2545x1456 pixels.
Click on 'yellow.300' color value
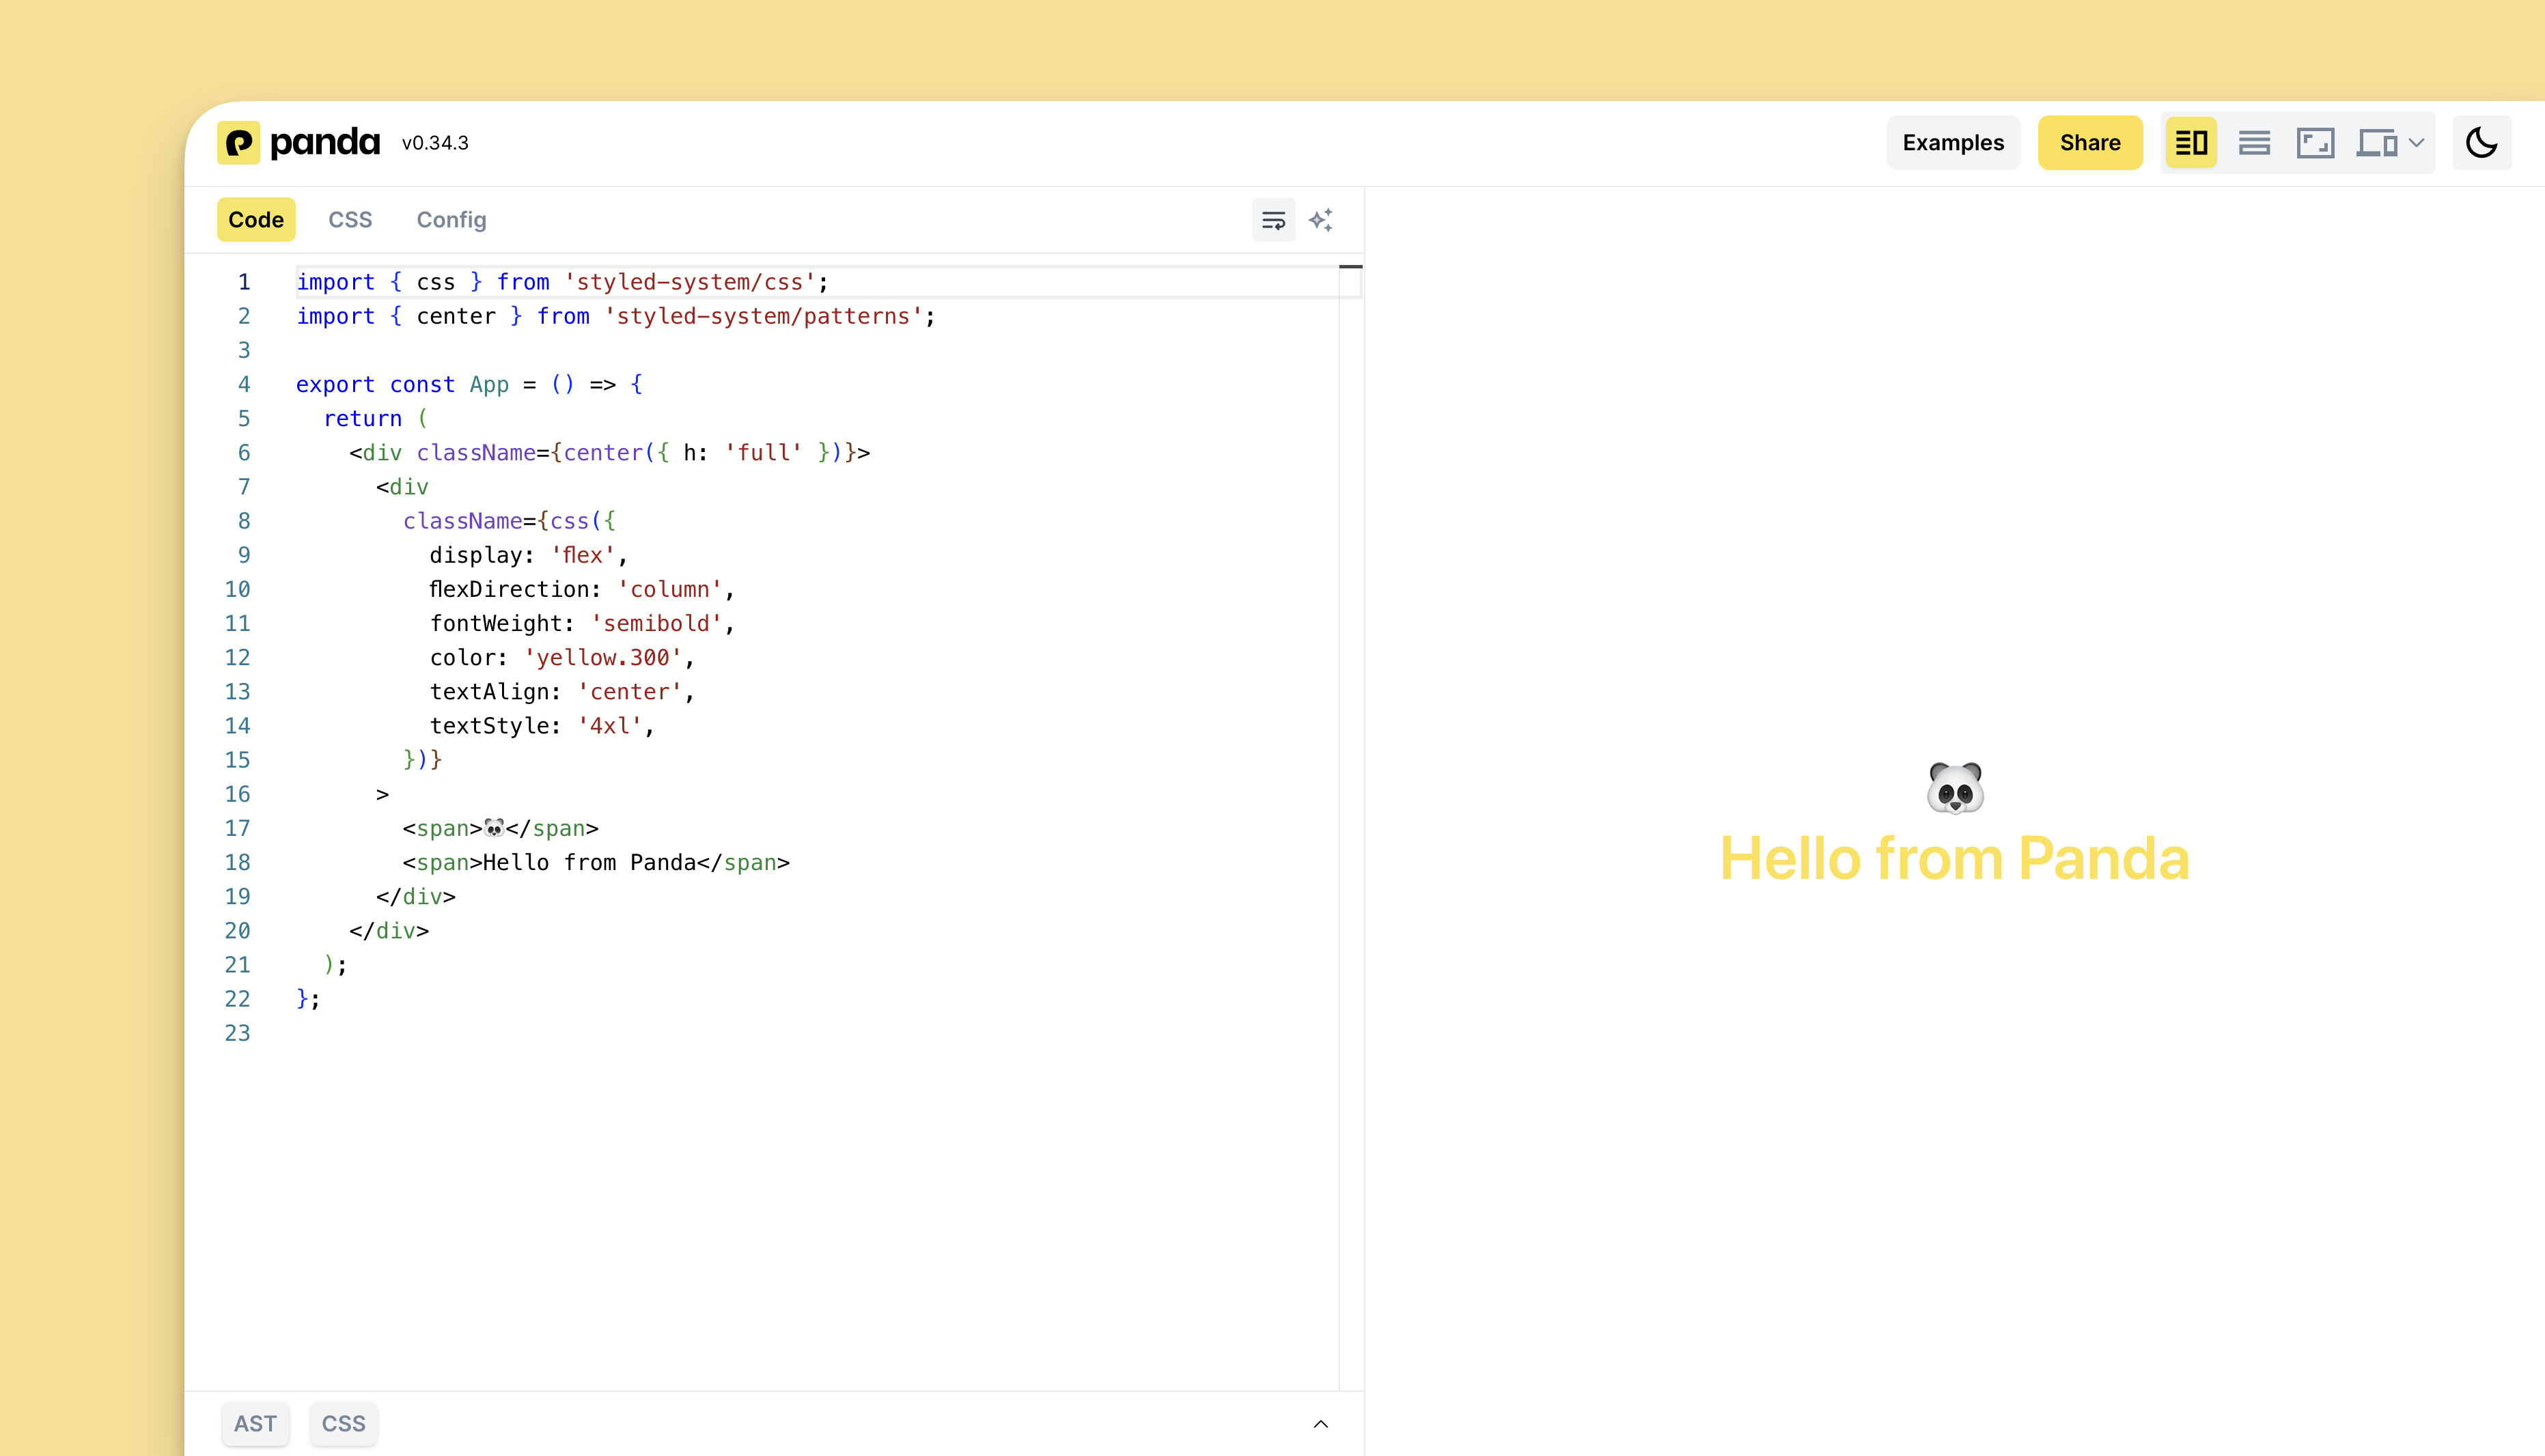[603, 658]
